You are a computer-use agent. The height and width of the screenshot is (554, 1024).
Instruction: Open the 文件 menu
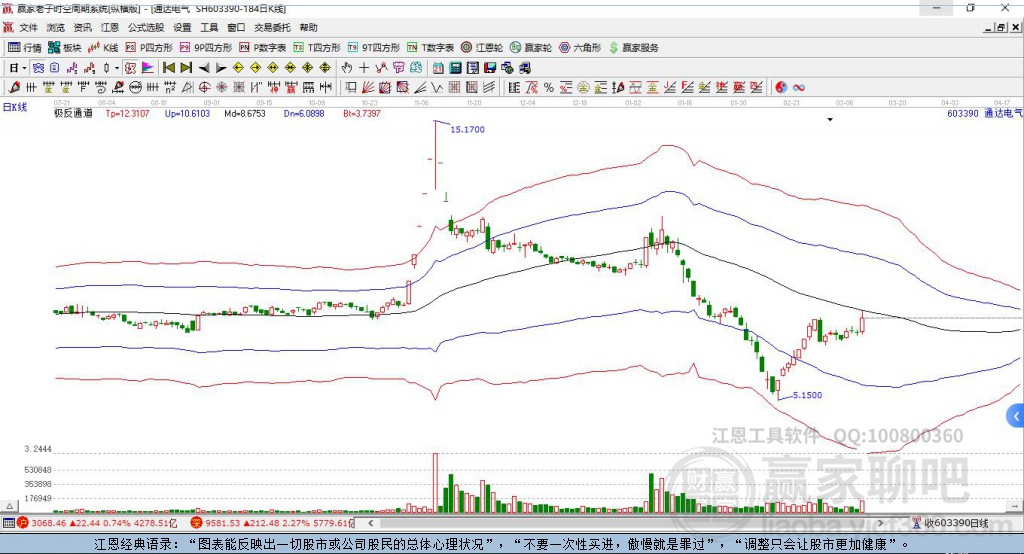click(x=28, y=27)
